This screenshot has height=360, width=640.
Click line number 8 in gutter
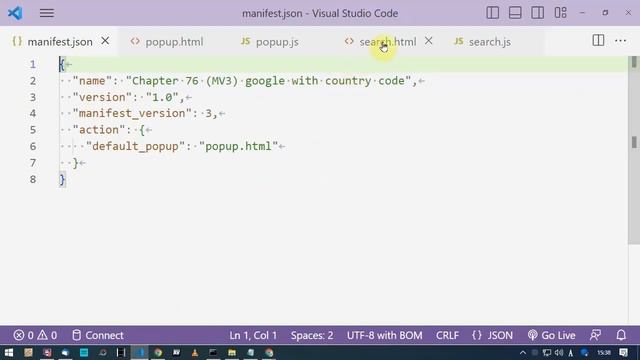pos(33,179)
